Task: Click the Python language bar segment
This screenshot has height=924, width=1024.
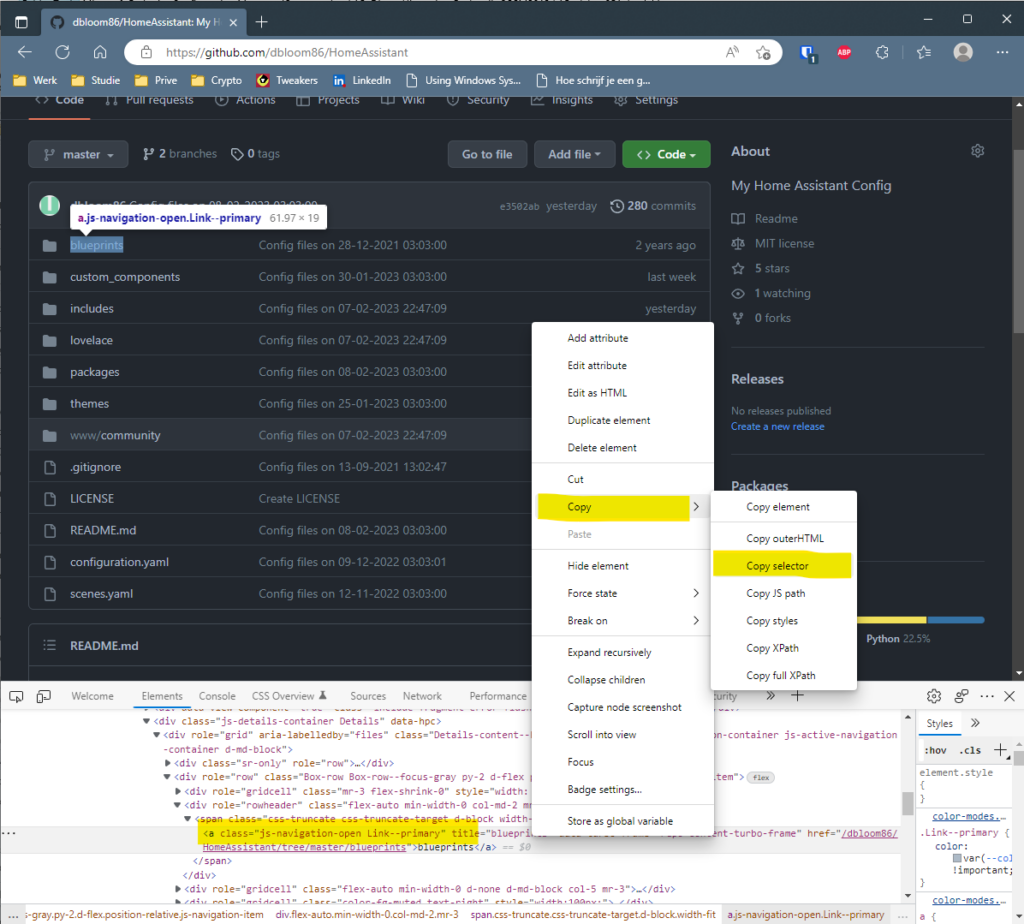Action: tap(955, 620)
